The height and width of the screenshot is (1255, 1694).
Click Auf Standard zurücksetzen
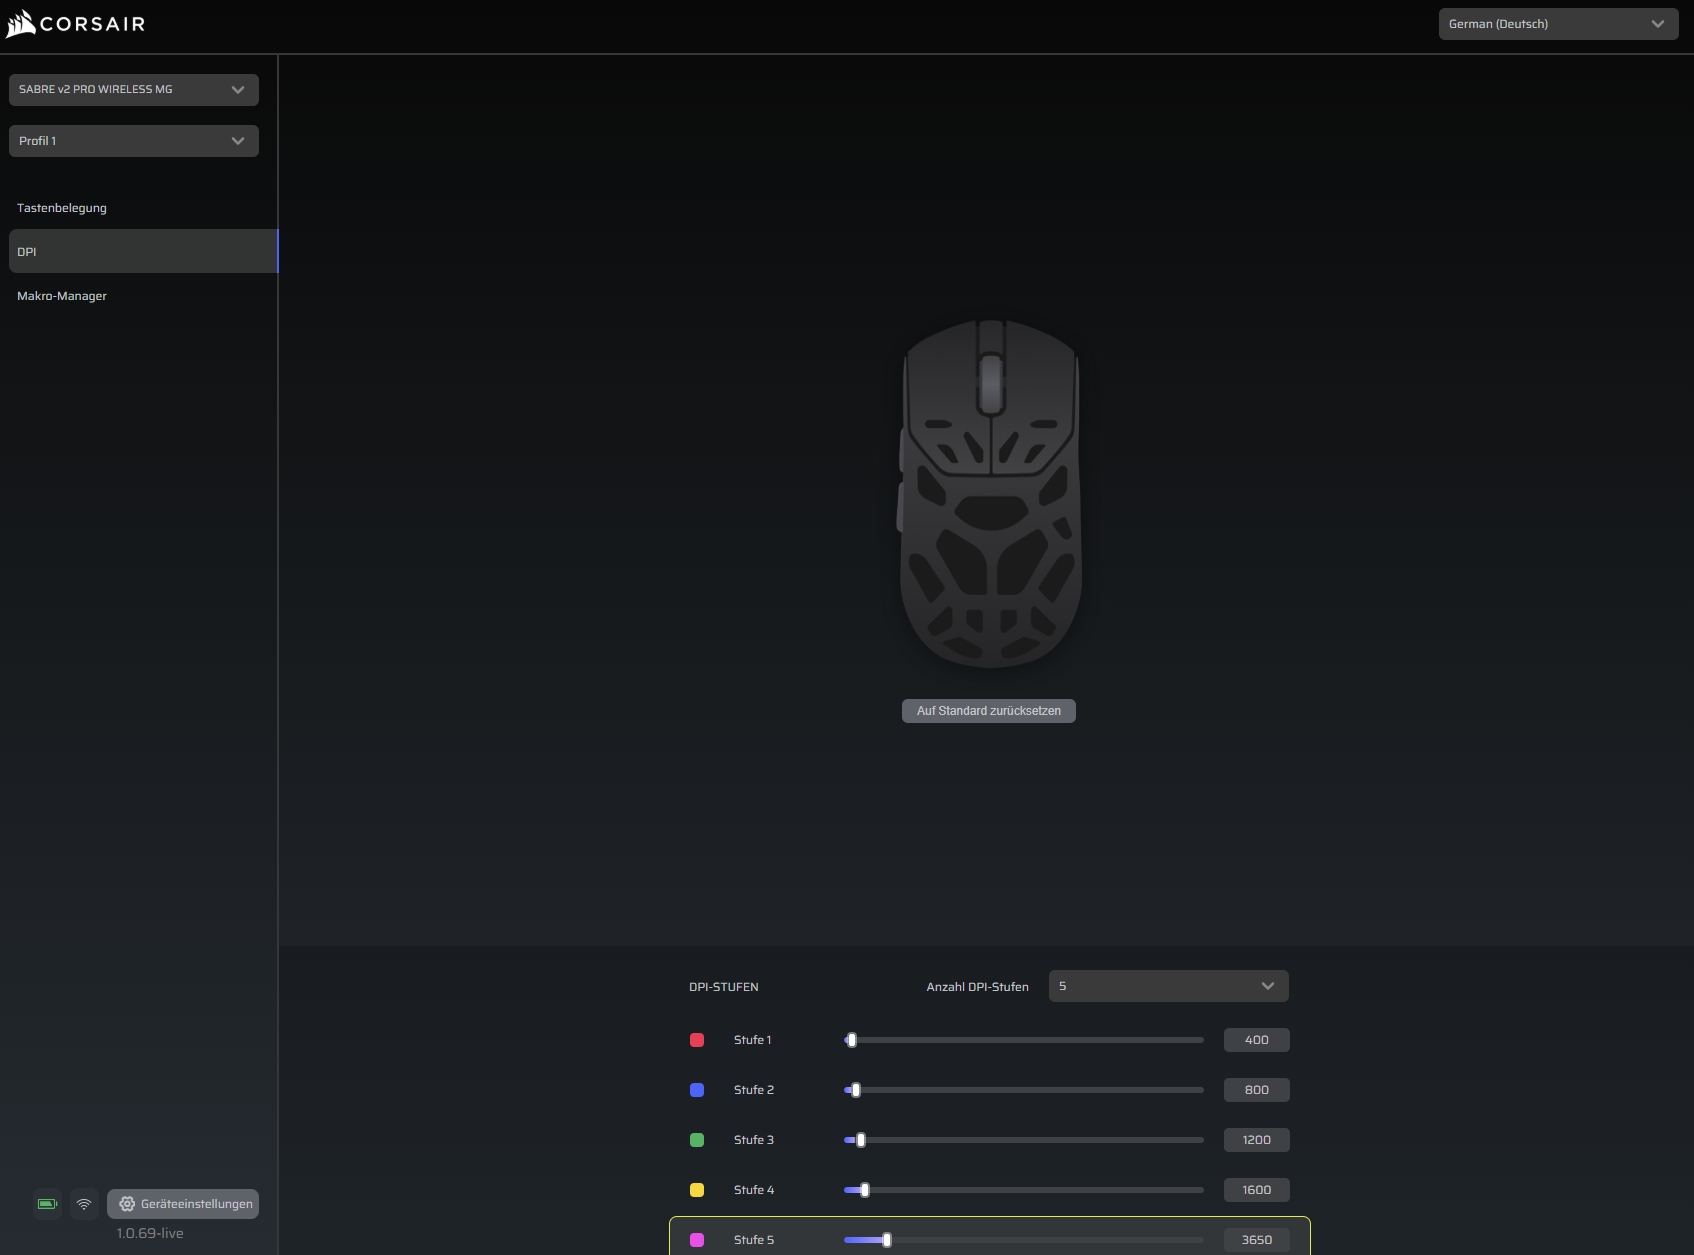[988, 711]
